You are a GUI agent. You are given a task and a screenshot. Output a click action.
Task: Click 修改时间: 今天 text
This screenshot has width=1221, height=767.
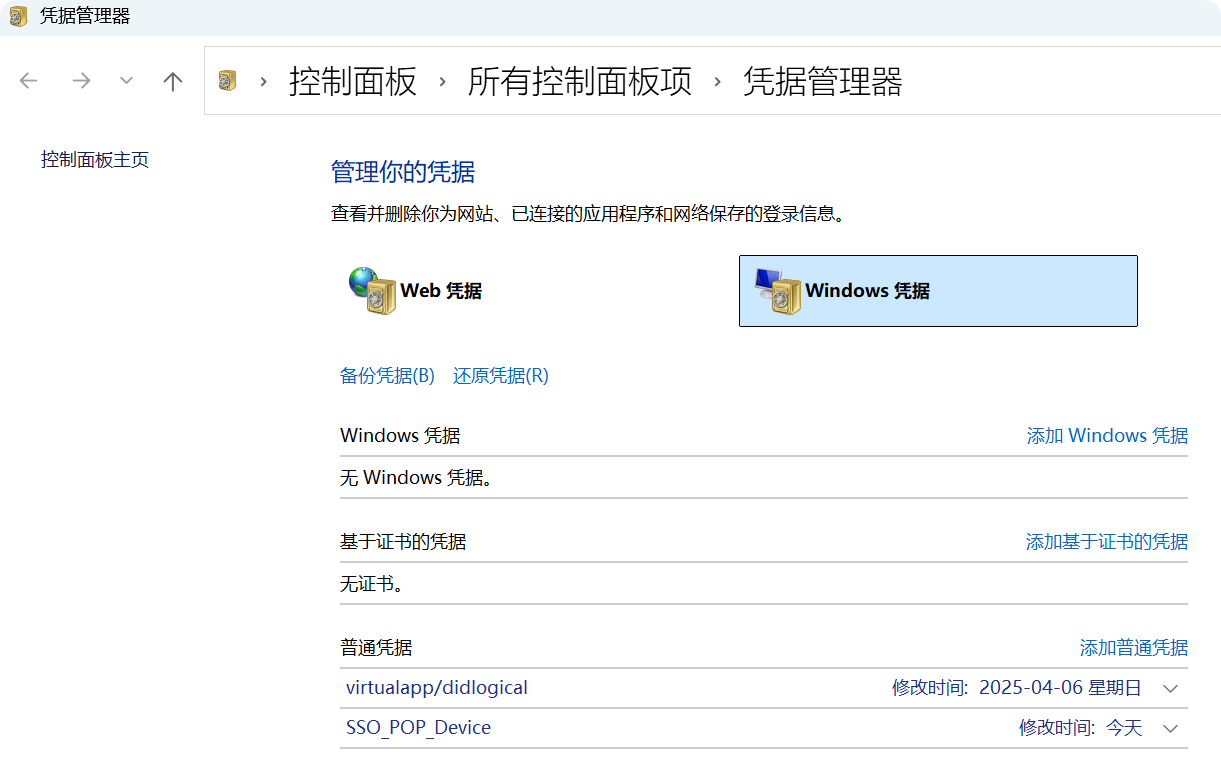coord(1080,728)
